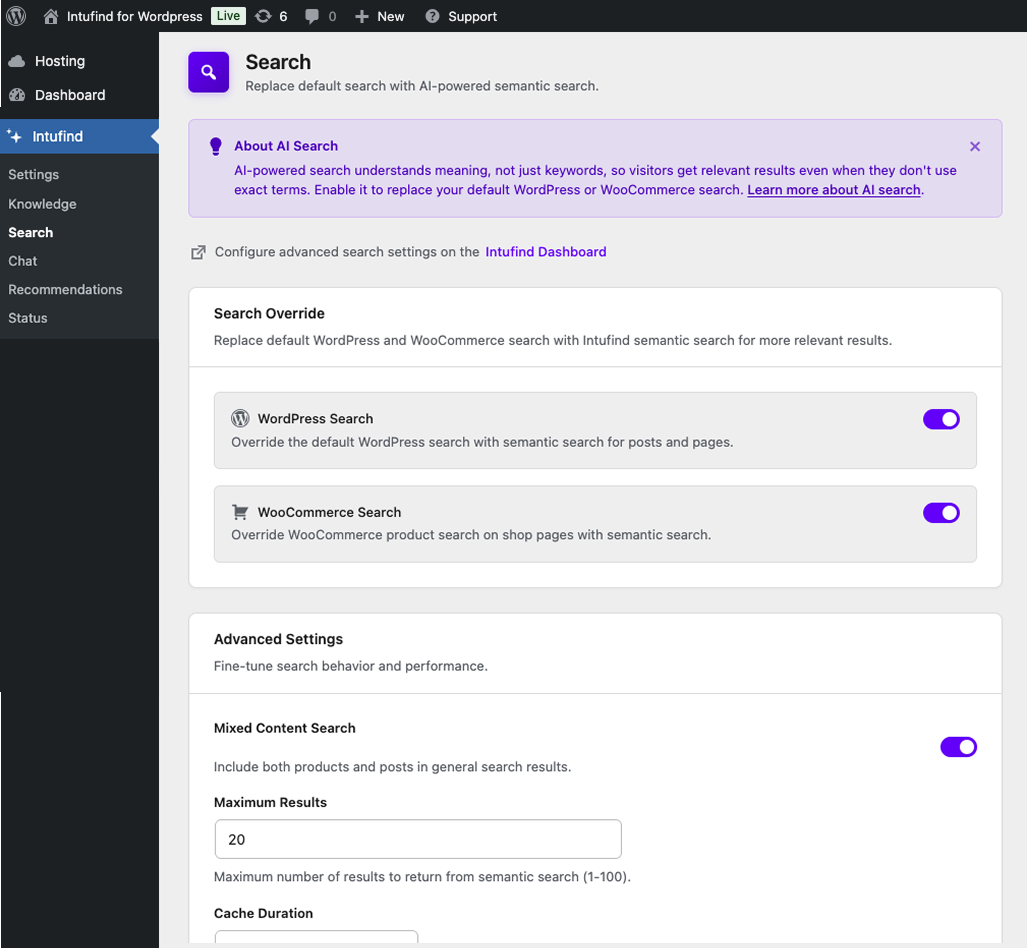
Task: Open the Chat section from sidebar
Action: (x=22, y=261)
